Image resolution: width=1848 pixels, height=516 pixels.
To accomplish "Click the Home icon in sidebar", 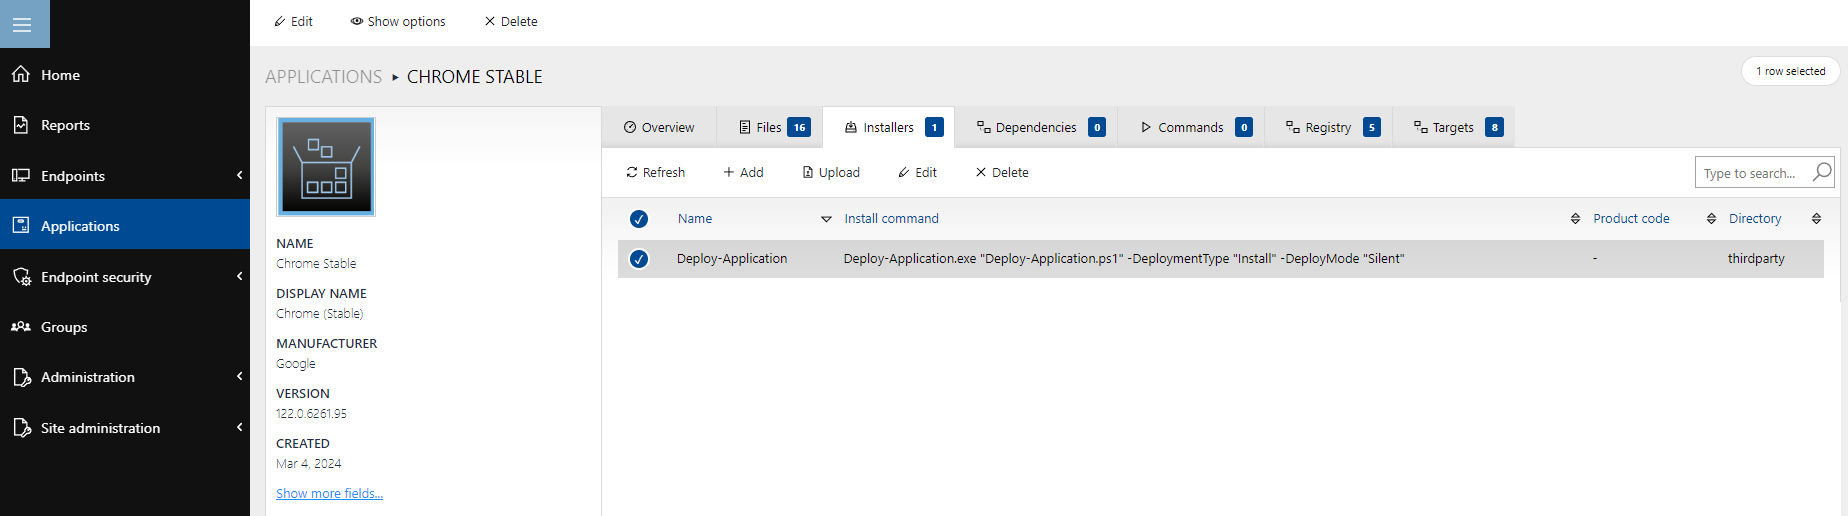I will (21, 74).
